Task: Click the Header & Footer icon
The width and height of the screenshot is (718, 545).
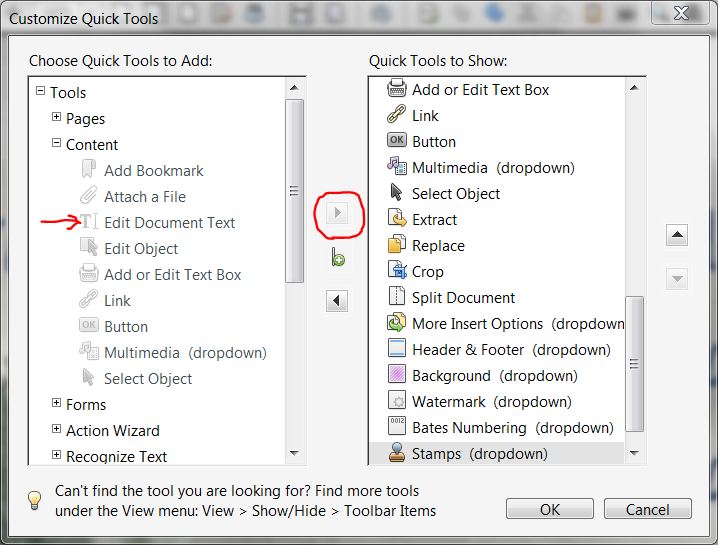Action: coord(397,348)
